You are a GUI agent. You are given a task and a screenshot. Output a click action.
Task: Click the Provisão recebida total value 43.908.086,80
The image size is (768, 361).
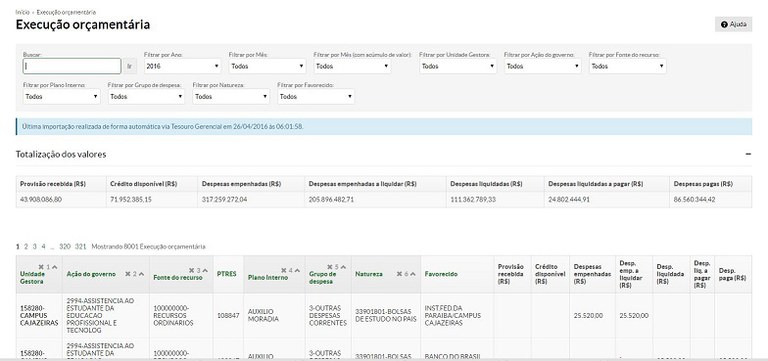tap(41, 199)
